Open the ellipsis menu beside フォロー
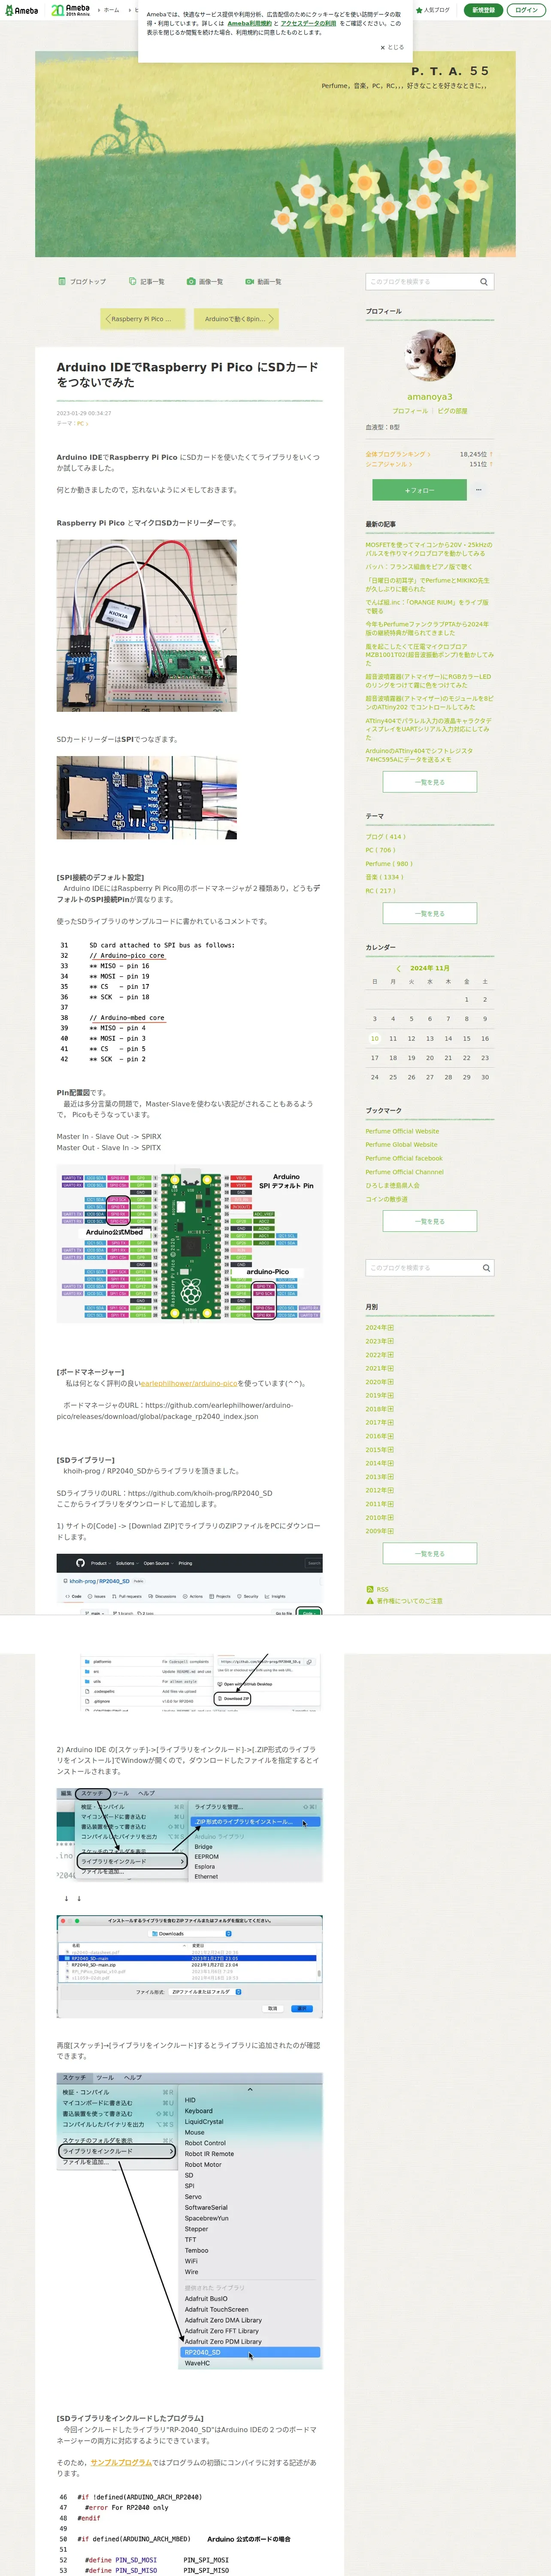This screenshot has width=551, height=2576. 479,490
